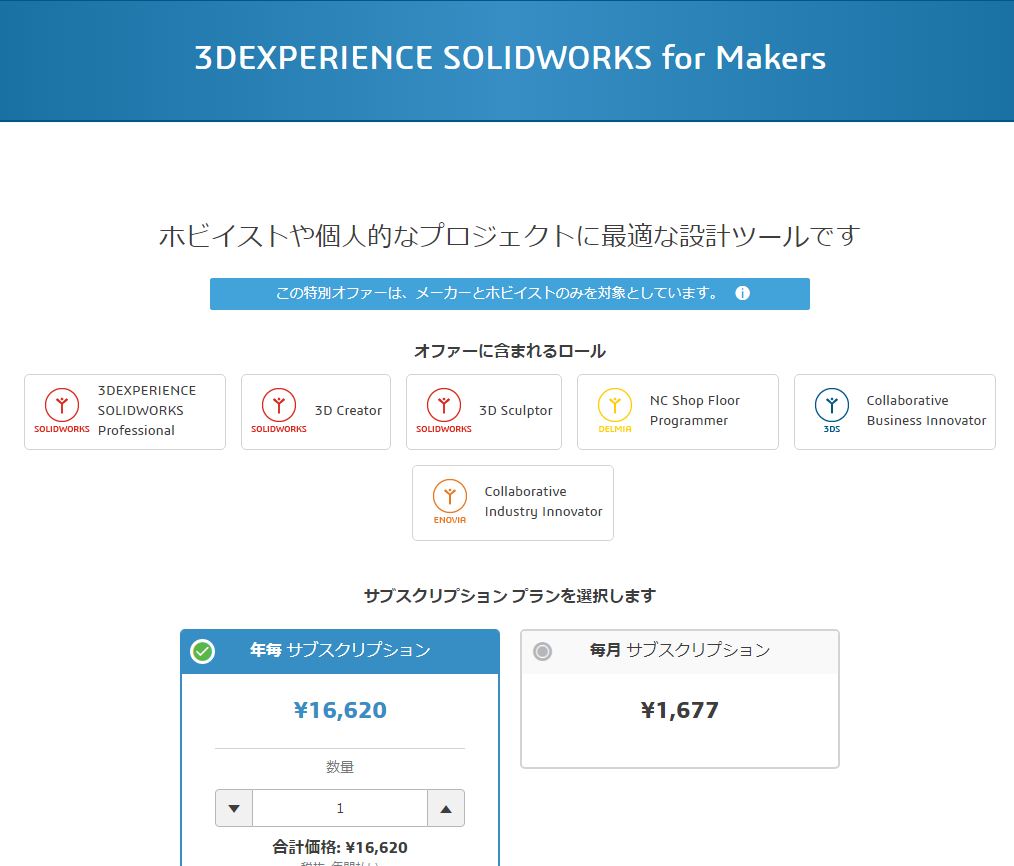1014x866 pixels.
Task: Click the ¥16,620 annual price
Action: (x=340, y=710)
